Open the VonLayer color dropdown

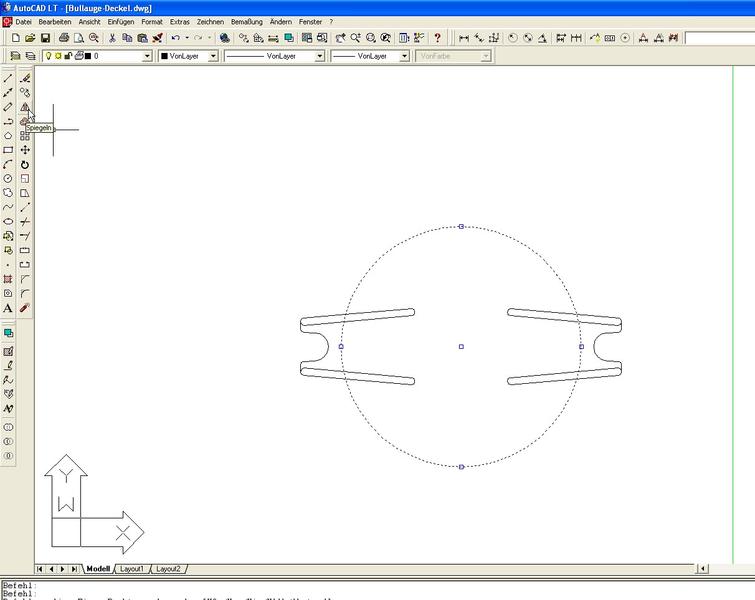point(213,56)
